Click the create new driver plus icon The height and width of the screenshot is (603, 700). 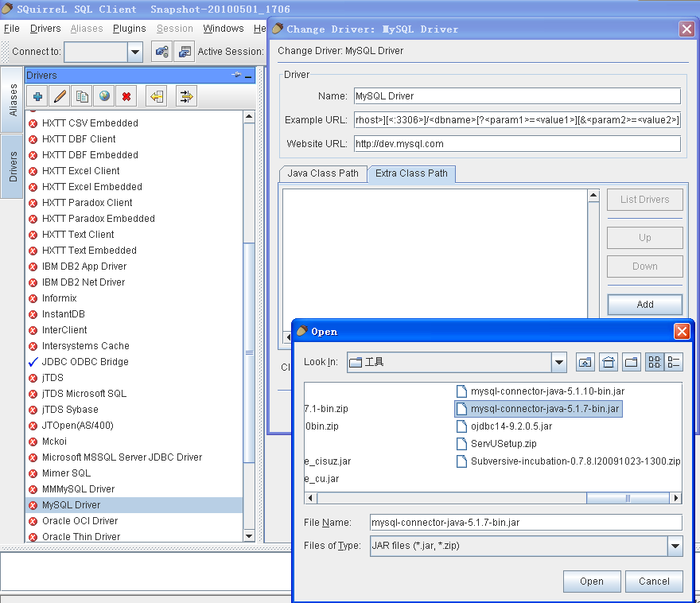click(38, 96)
